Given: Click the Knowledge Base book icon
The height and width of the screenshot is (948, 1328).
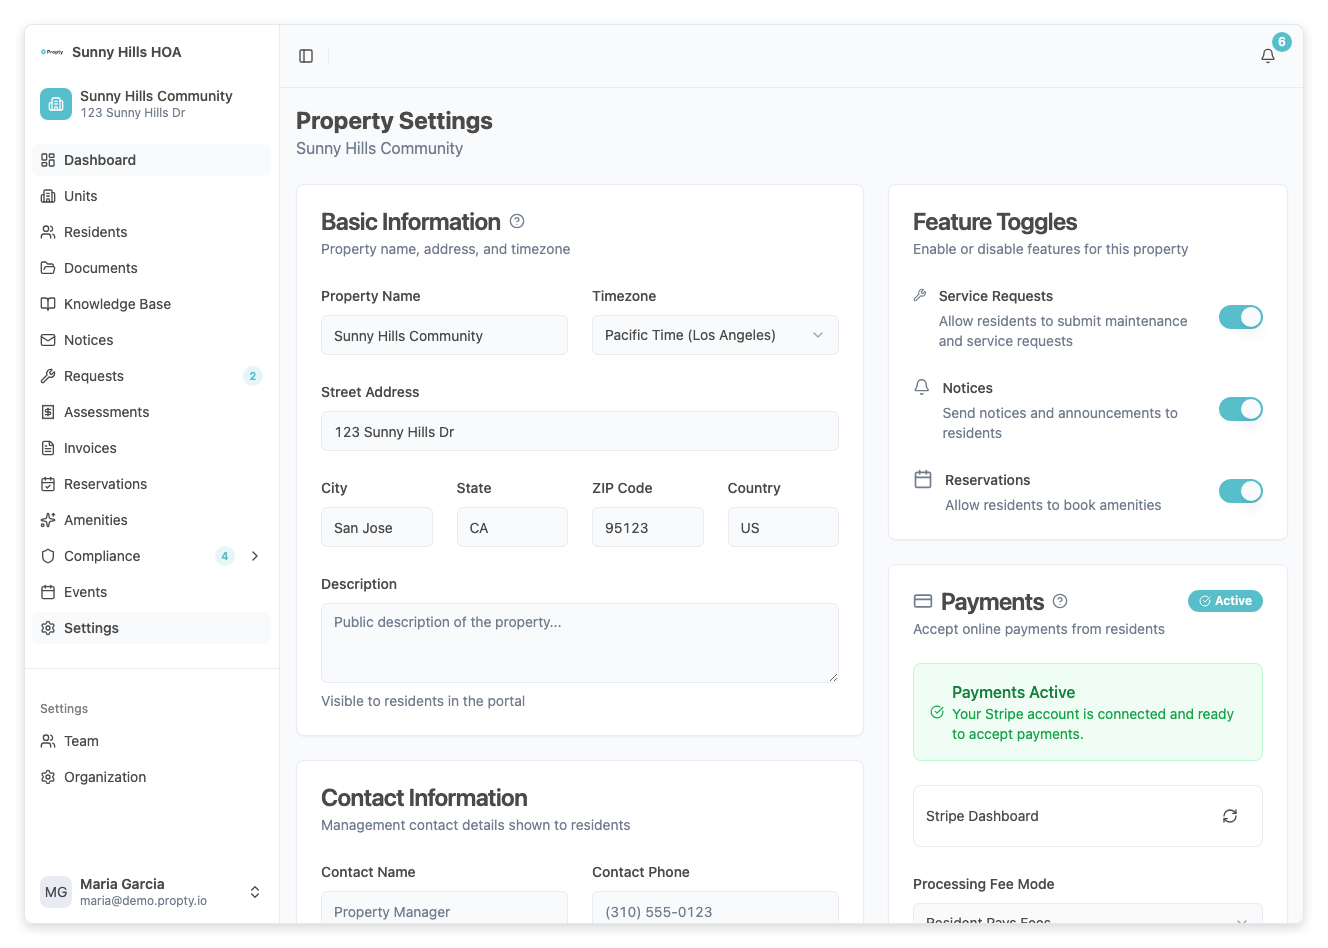Looking at the screenshot, I should coord(50,304).
